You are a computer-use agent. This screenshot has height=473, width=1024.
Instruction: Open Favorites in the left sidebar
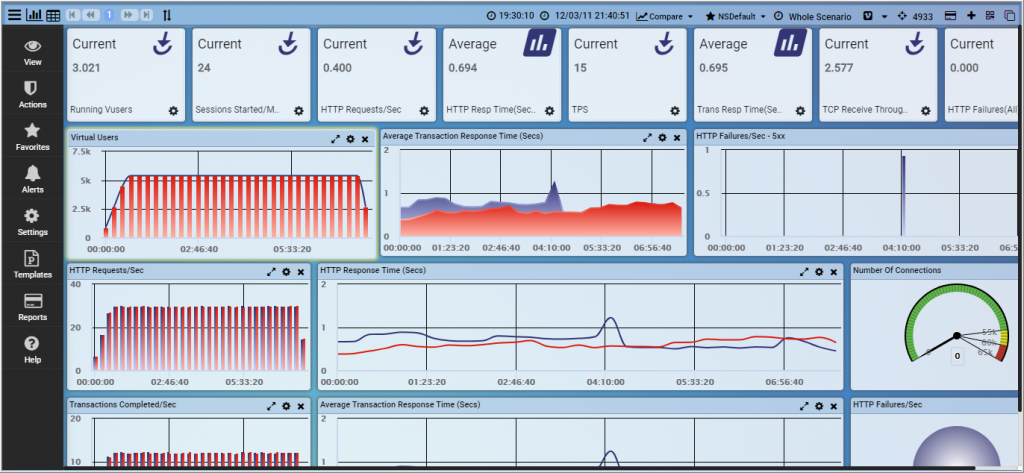tap(32, 137)
